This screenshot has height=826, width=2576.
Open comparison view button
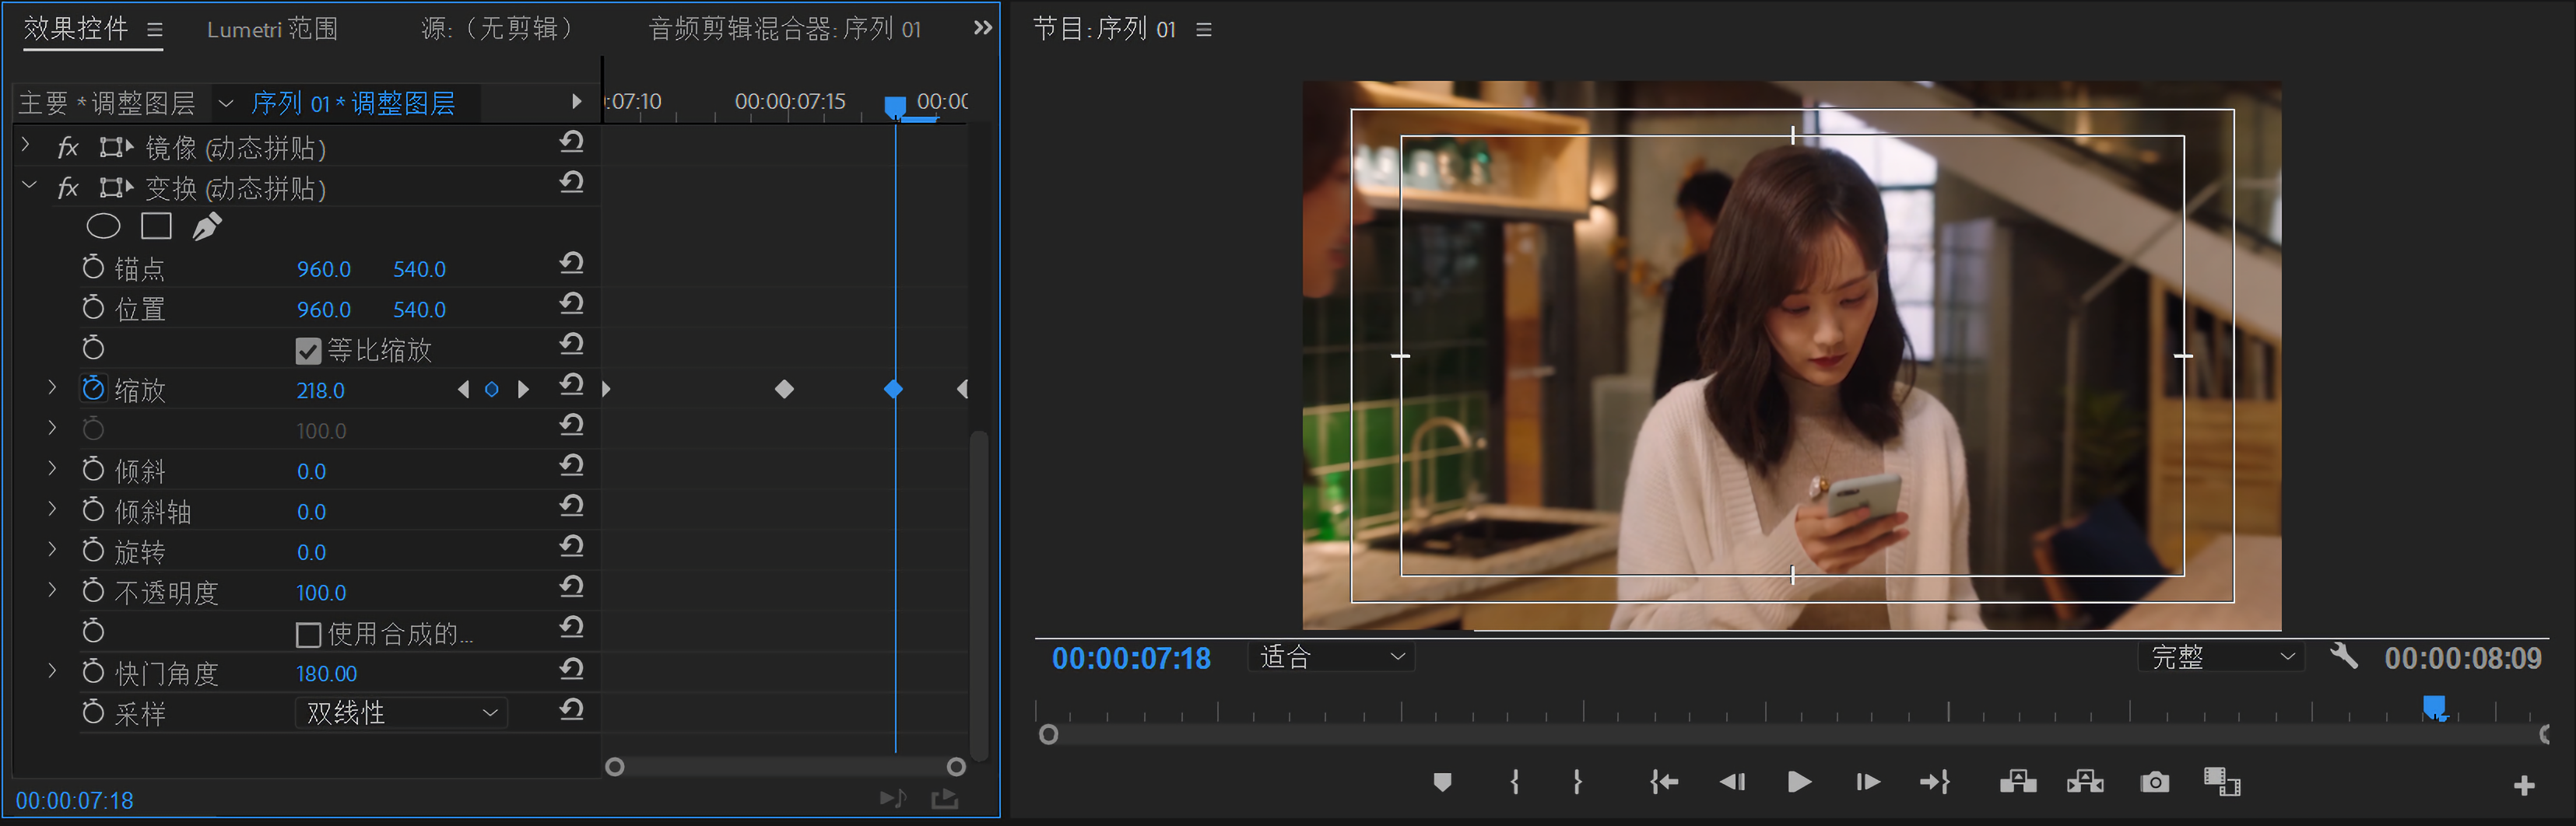click(x=2221, y=782)
